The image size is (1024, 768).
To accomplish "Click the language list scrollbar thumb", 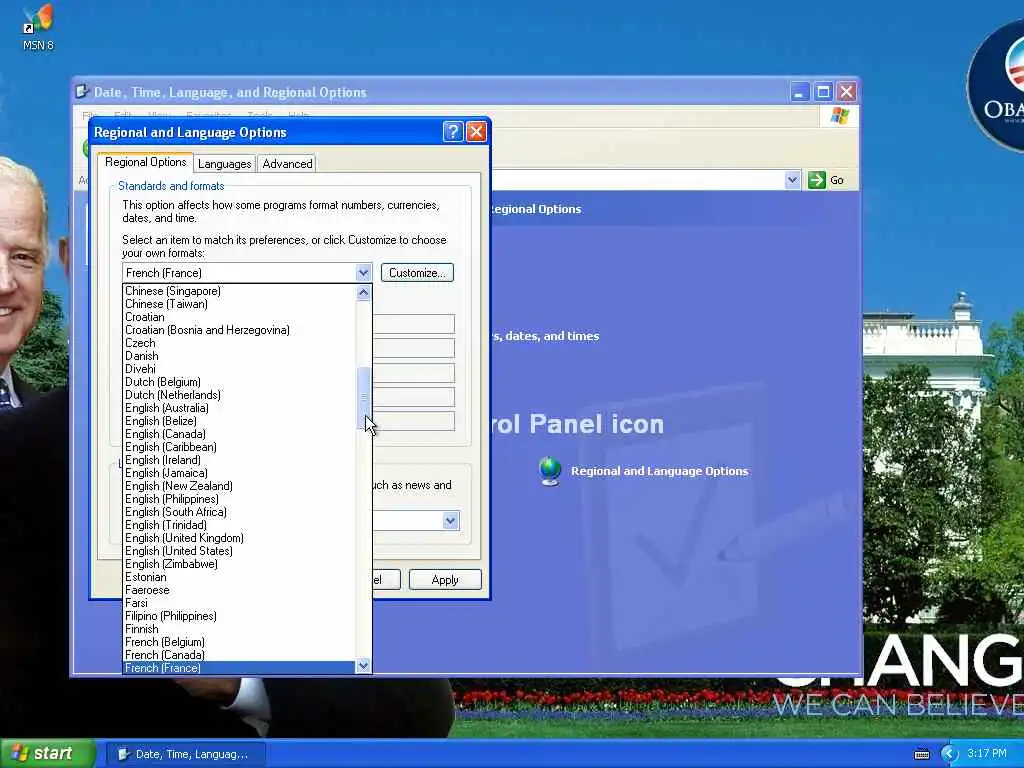I will click(x=363, y=398).
